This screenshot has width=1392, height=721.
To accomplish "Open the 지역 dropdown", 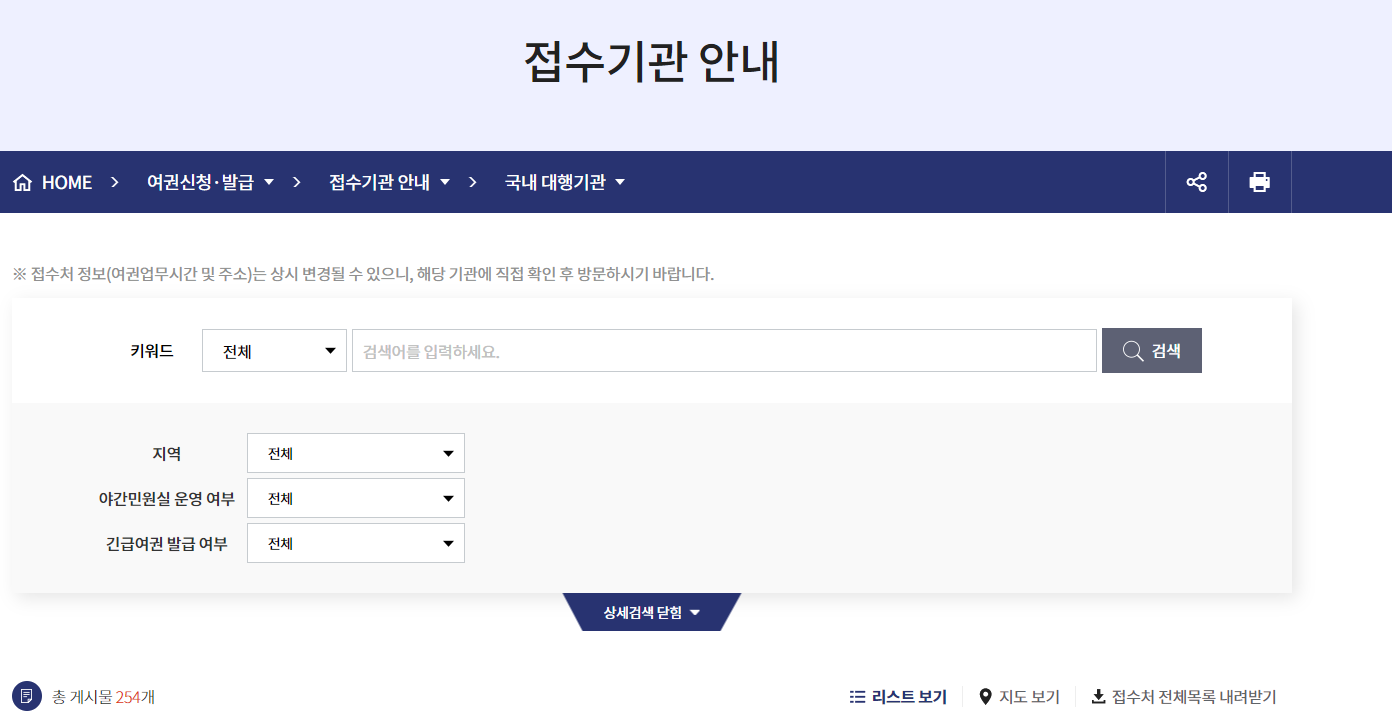I will [355, 452].
